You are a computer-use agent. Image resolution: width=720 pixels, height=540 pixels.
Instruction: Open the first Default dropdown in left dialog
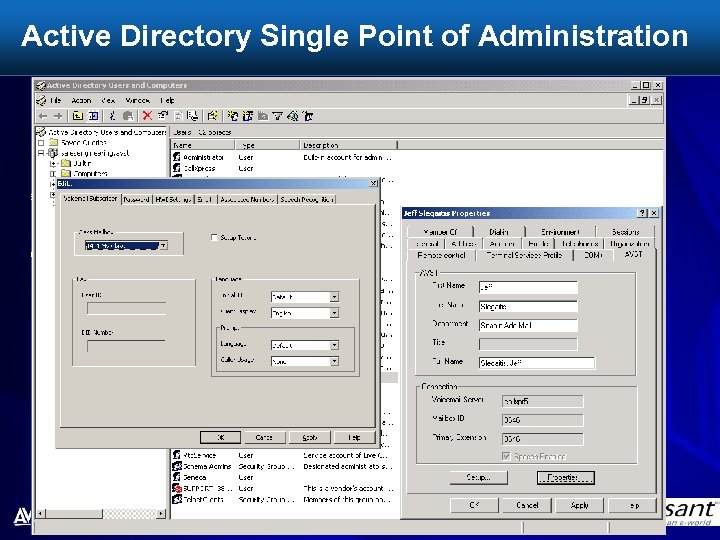pos(334,297)
